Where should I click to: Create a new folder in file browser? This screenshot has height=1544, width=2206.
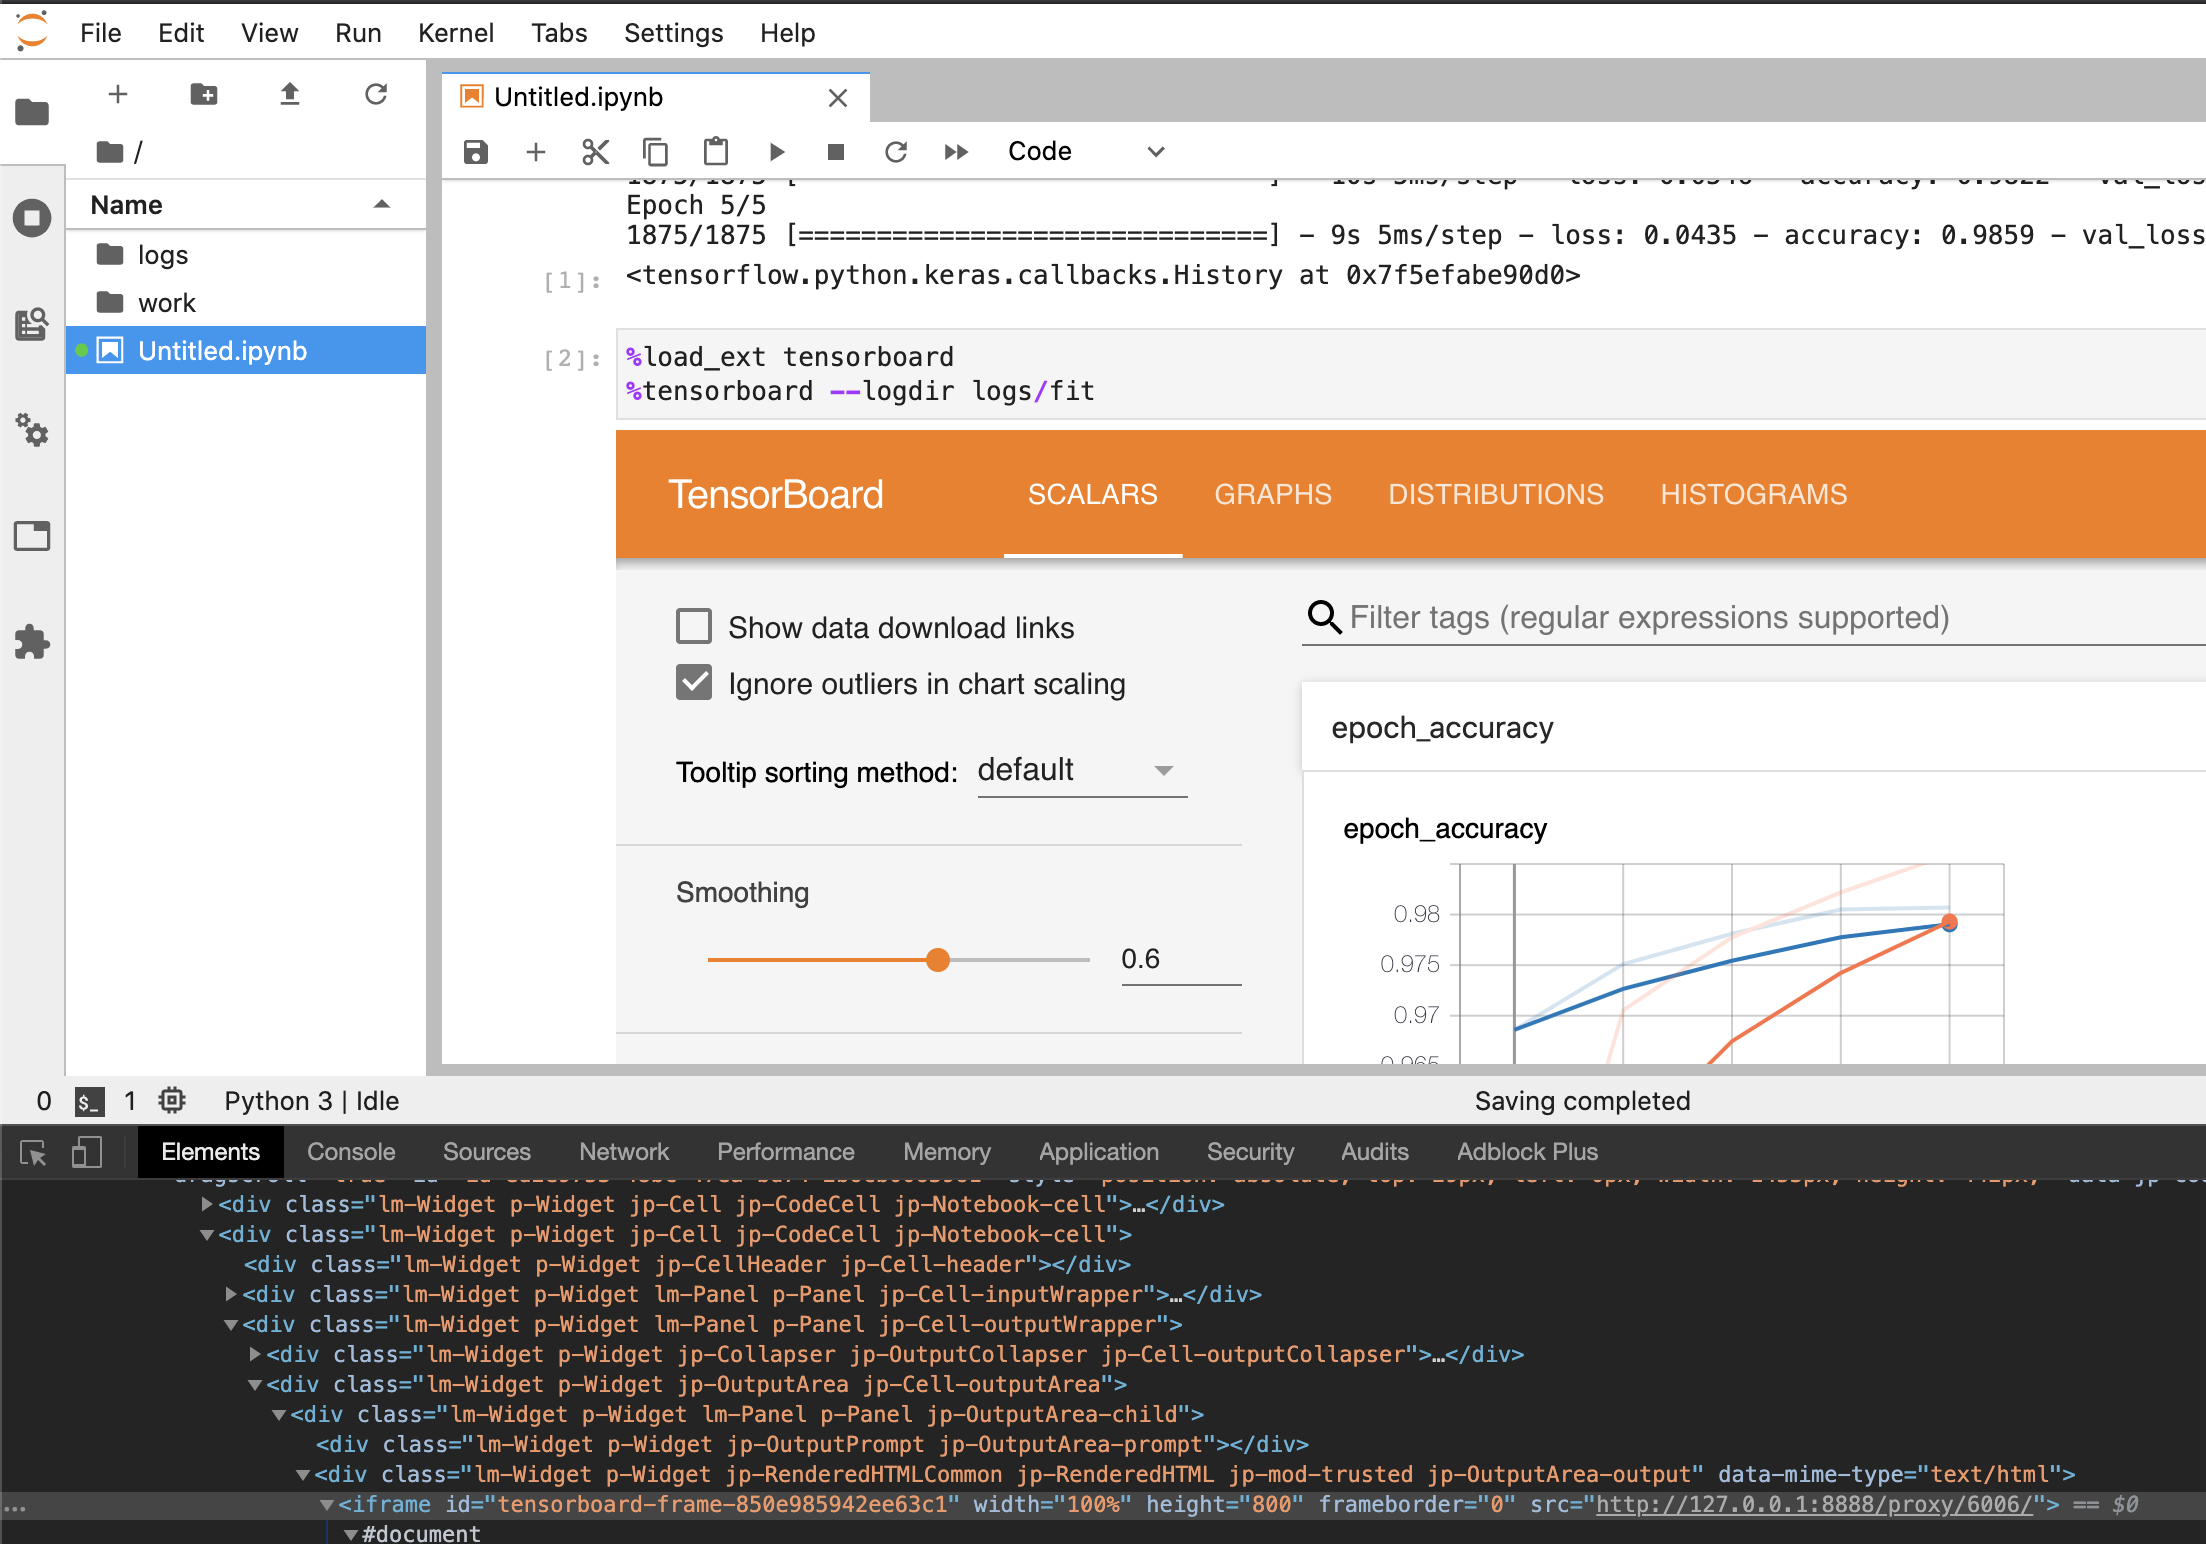click(x=204, y=94)
